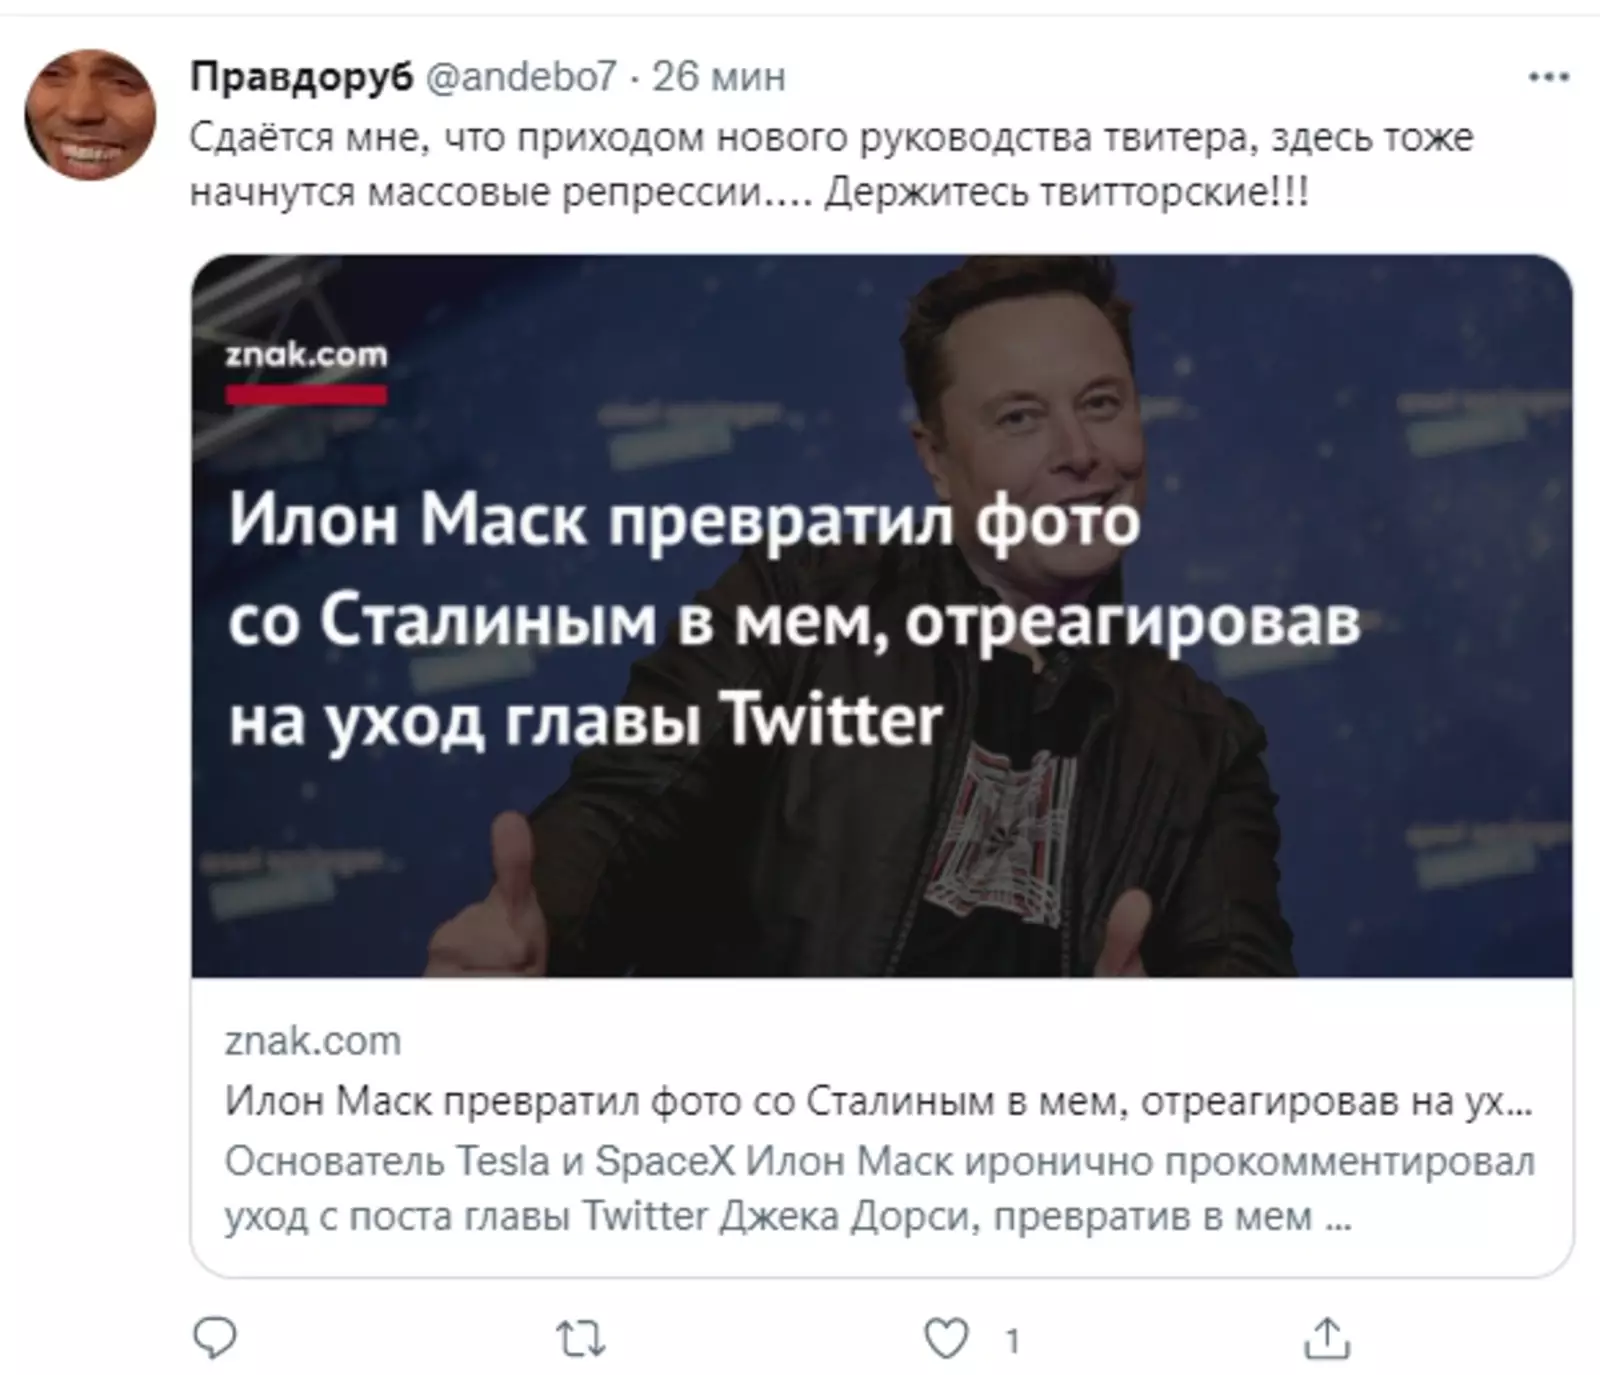Open the Elon Musk article preview image
Image resolution: width=1600 pixels, height=1375 pixels.
tap(881, 615)
